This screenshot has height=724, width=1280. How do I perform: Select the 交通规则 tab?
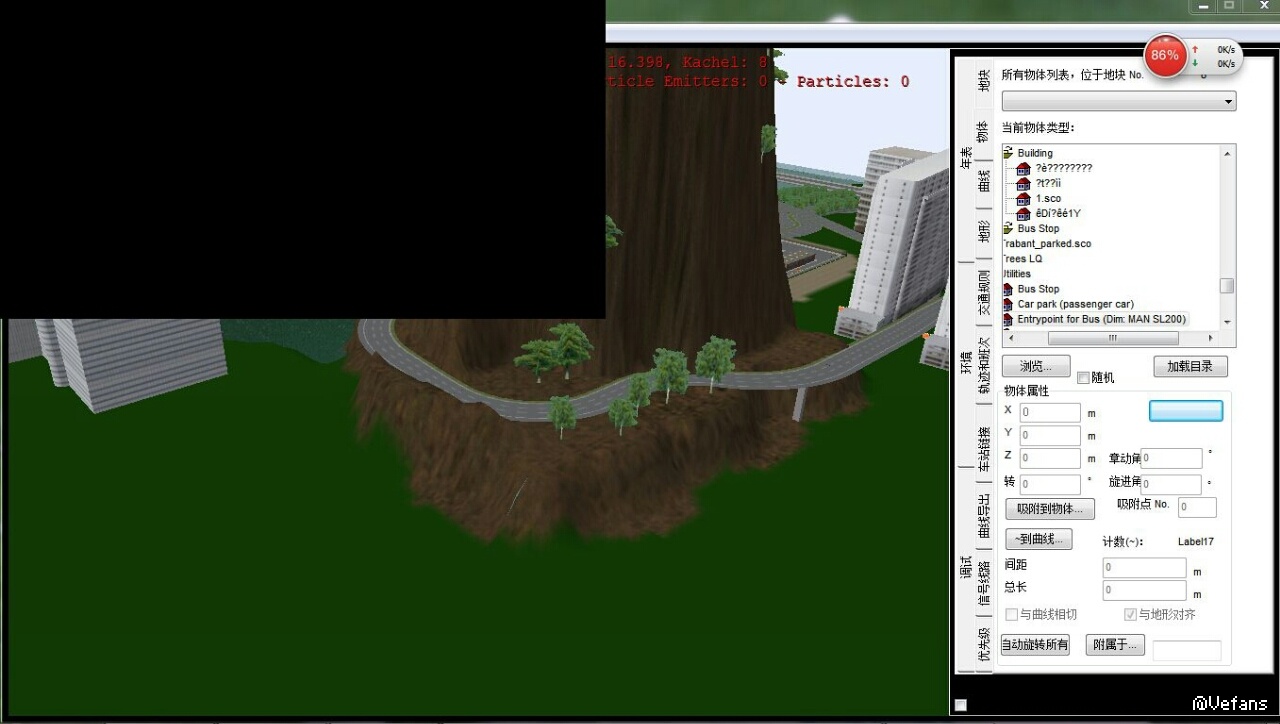click(x=983, y=292)
